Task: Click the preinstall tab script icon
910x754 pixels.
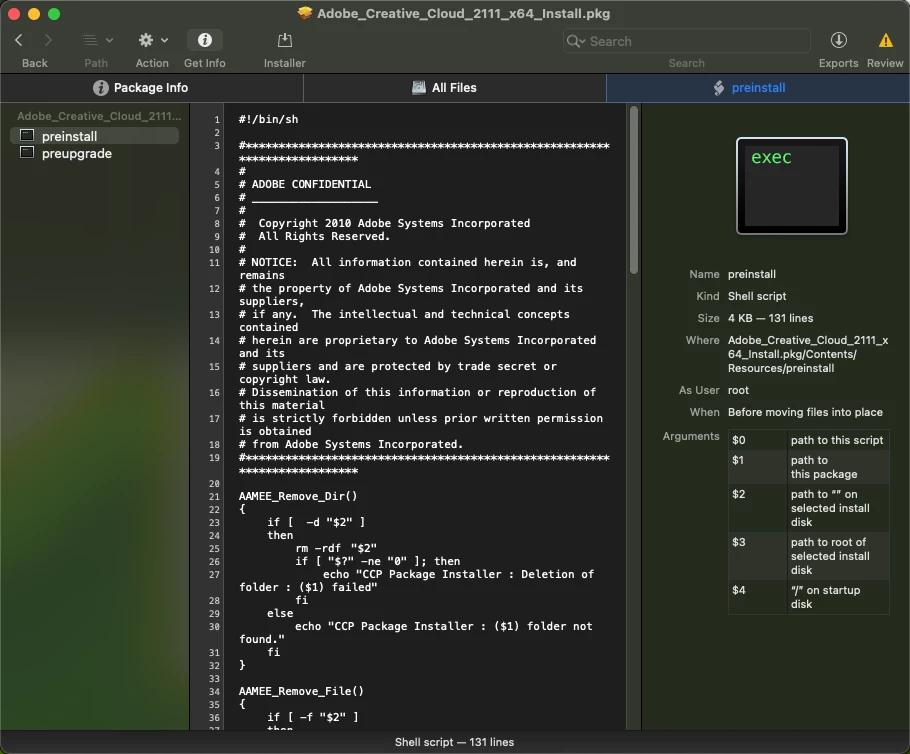Action: (x=718, y=88)
